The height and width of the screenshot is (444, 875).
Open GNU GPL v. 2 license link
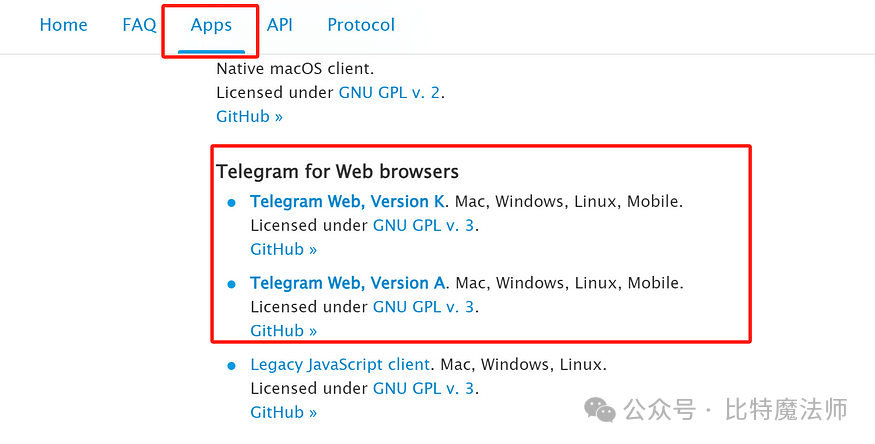coord(390,93)
